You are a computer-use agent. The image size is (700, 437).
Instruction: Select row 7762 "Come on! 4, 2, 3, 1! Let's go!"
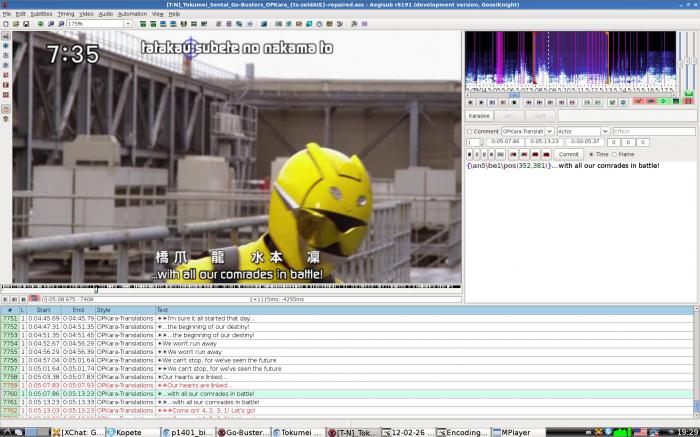pyautogui.click(x=346, y=410)
